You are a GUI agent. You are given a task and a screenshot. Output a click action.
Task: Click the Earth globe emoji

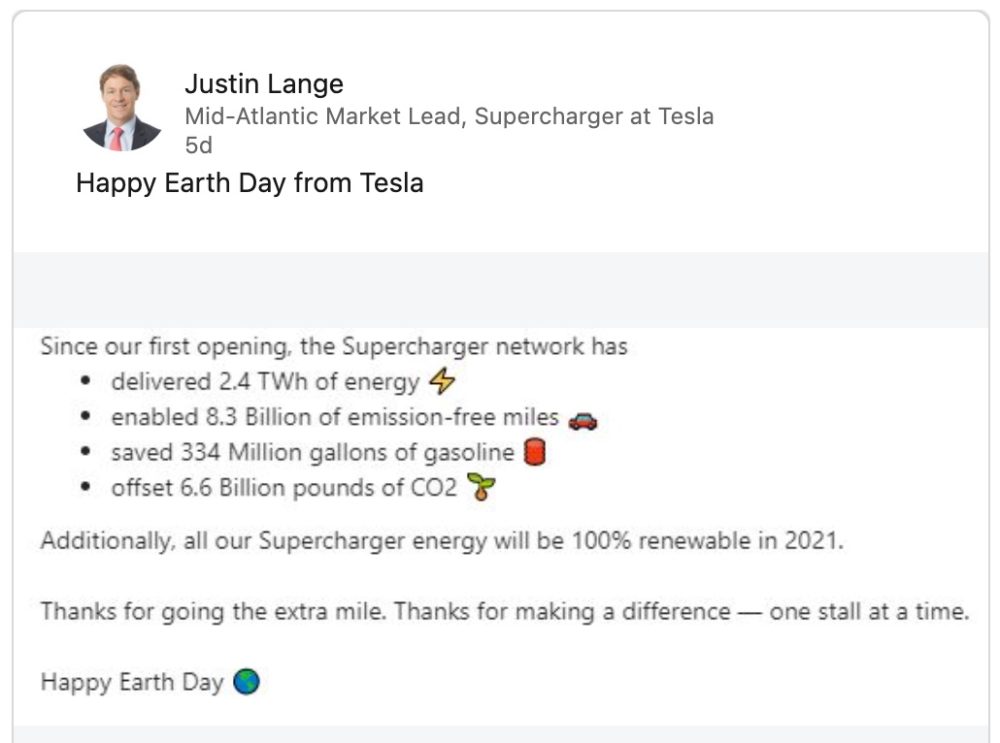click(x=246, y=683)
